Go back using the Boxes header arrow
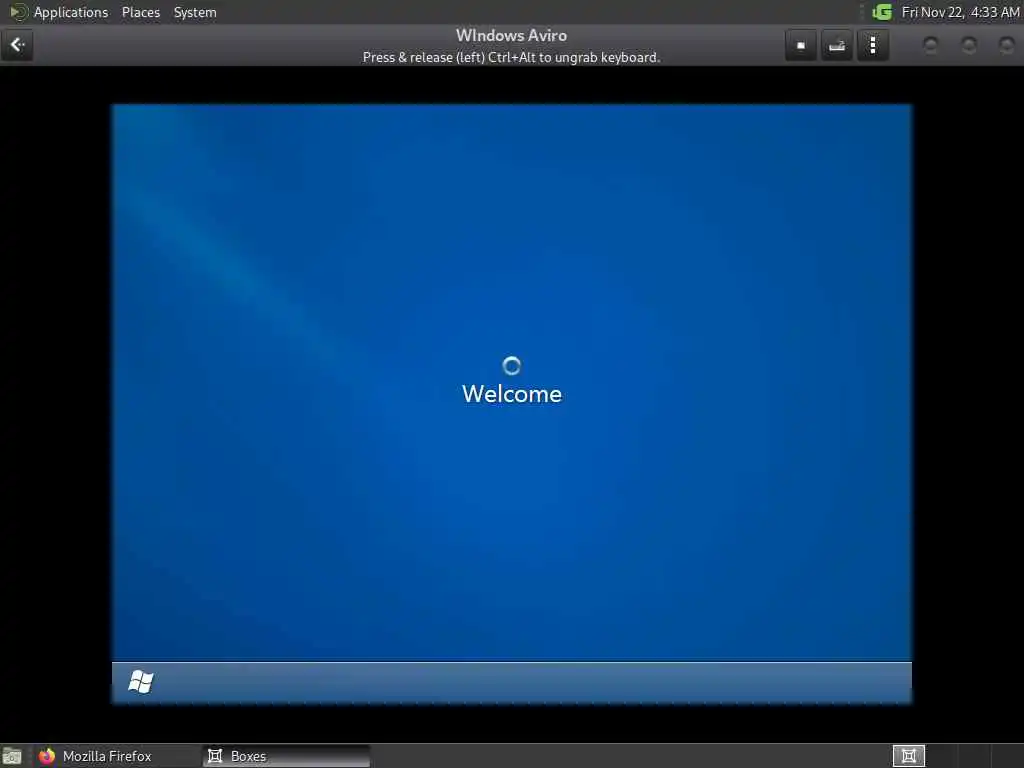The width and height of the screenshot is (1024, 768). pyautogui.click(x=17, y=45)
